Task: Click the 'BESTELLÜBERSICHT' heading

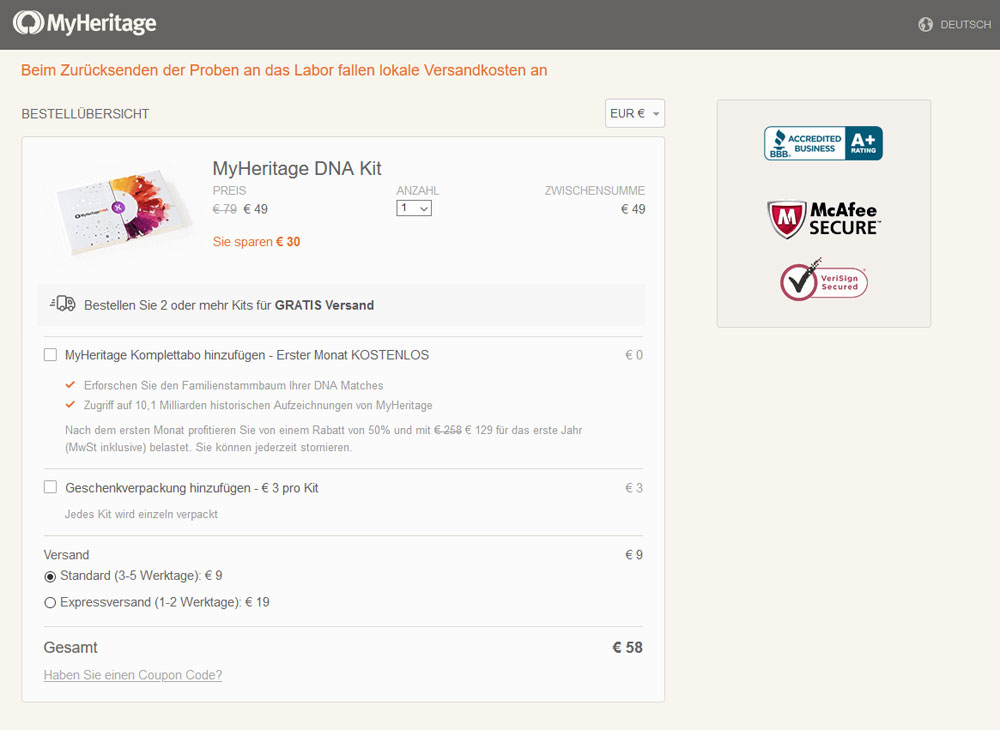Action: click(x=85, y=113)
